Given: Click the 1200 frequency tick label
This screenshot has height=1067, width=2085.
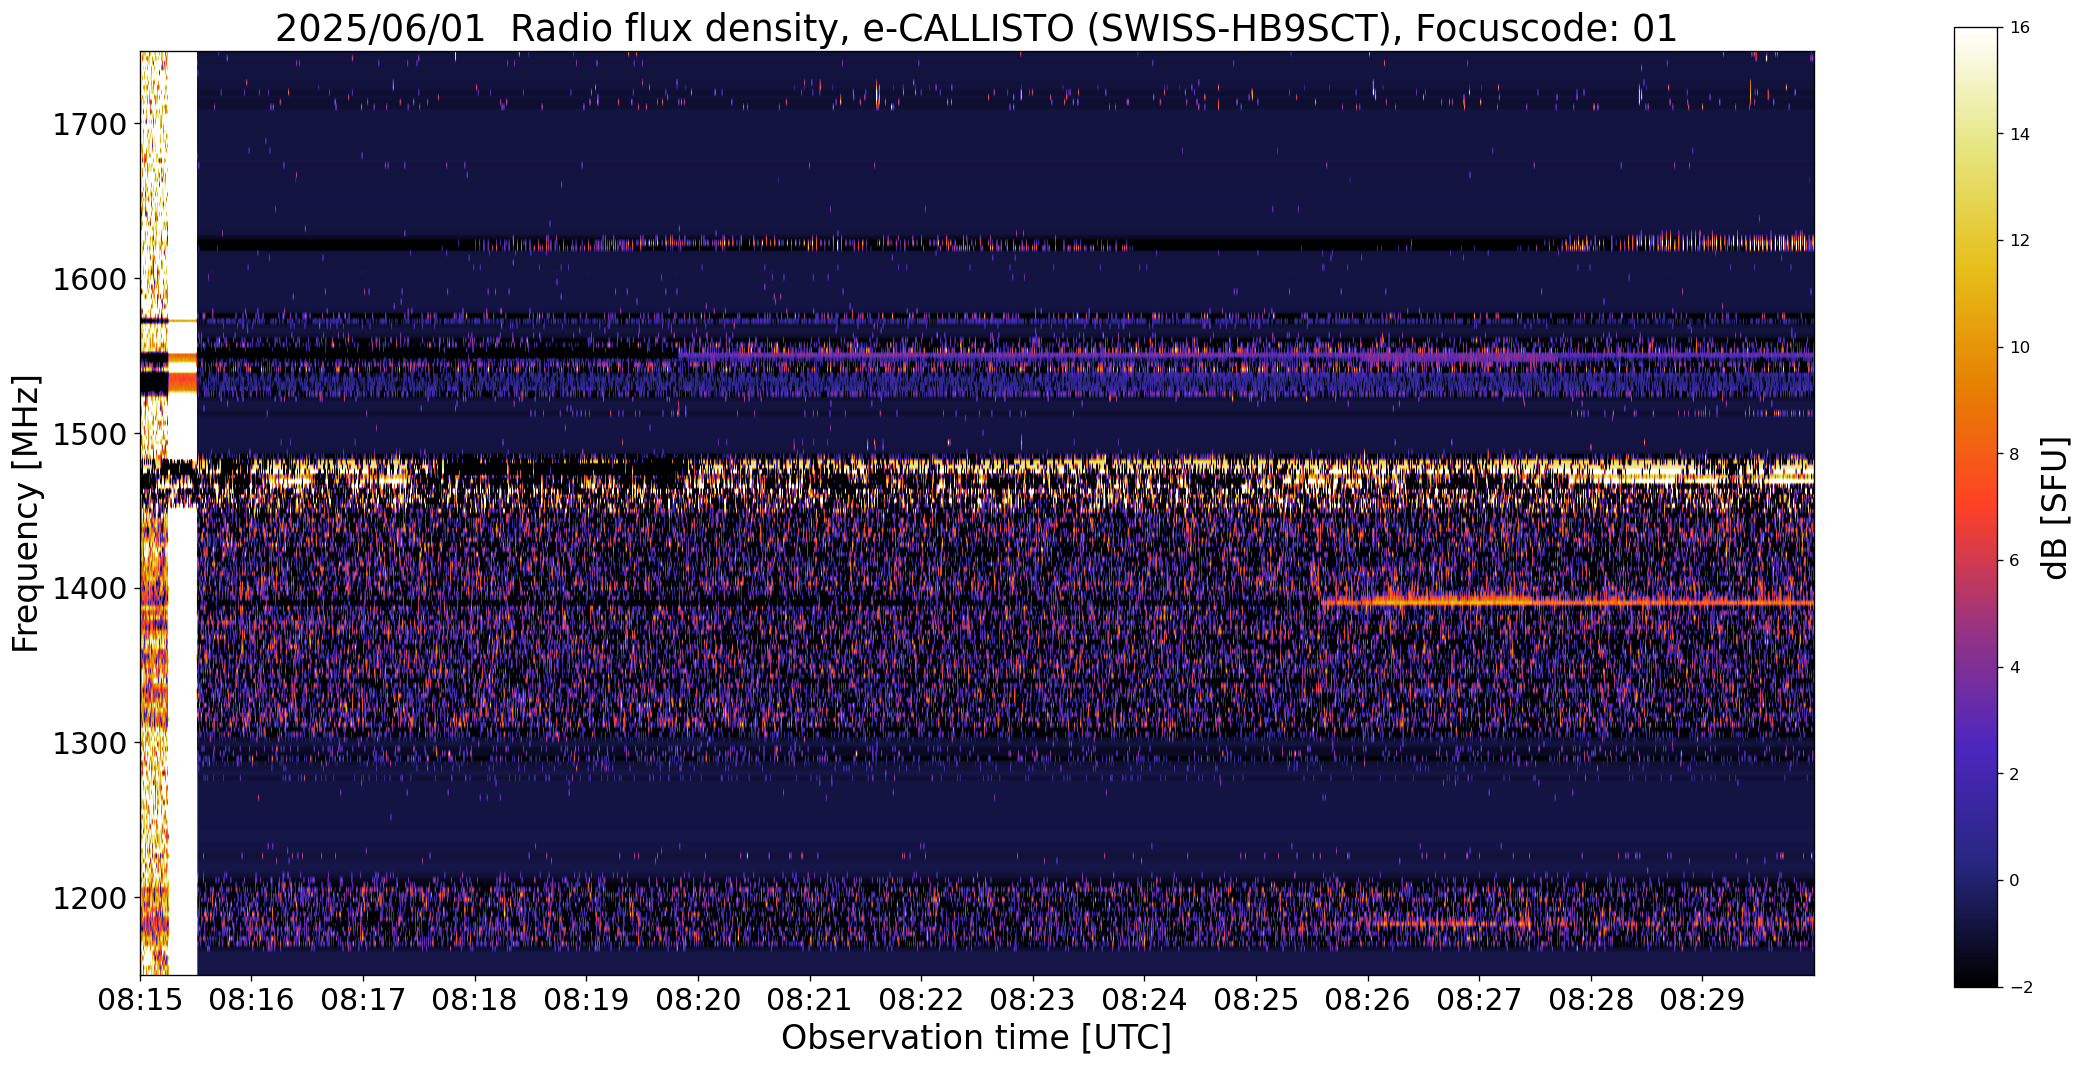Looking at the screenshot, I should coord(89,898).
